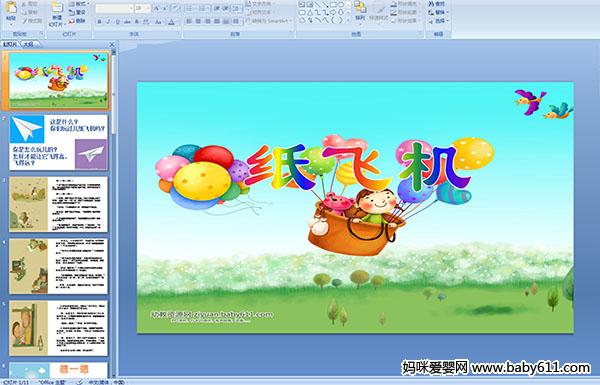Image resolution: width=600 pixels, height=385 pixels.
Task: Switch to the Outline pane tab
Action: point(28,44)
